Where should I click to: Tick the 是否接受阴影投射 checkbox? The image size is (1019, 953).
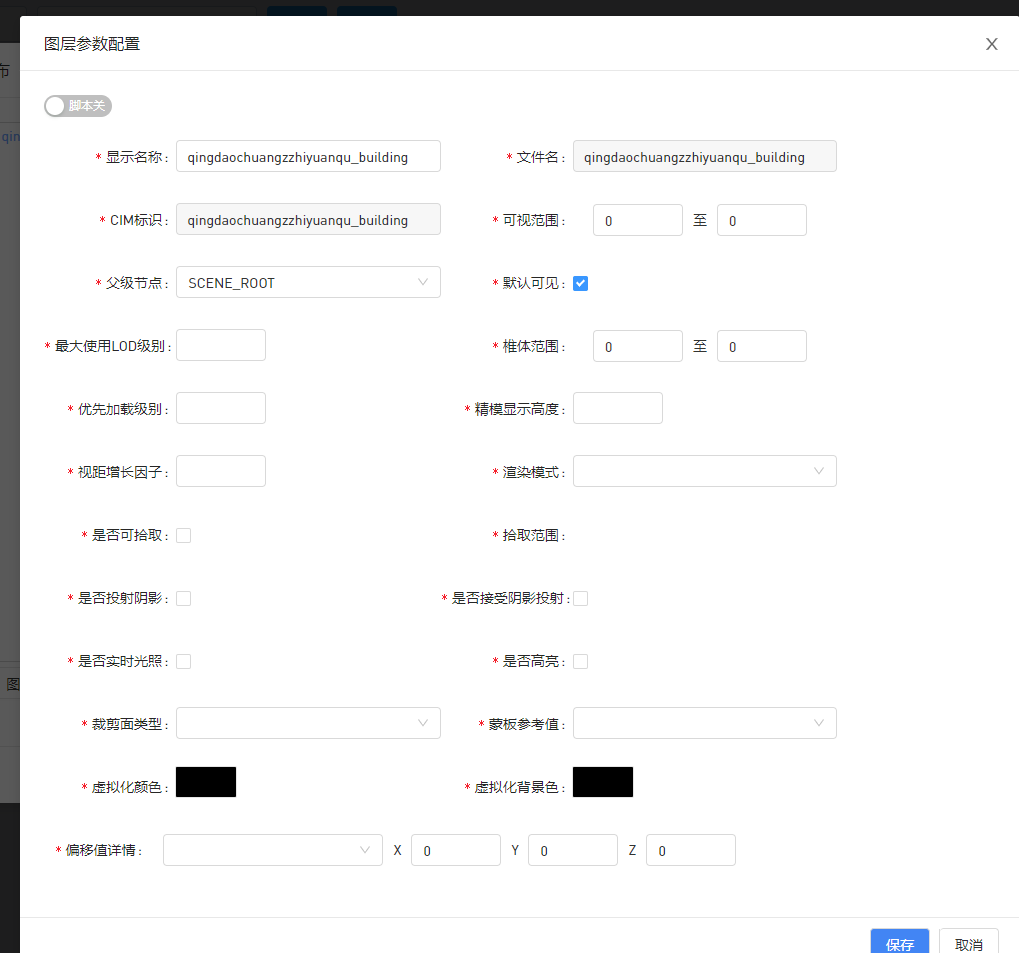(x=580, y=598)
